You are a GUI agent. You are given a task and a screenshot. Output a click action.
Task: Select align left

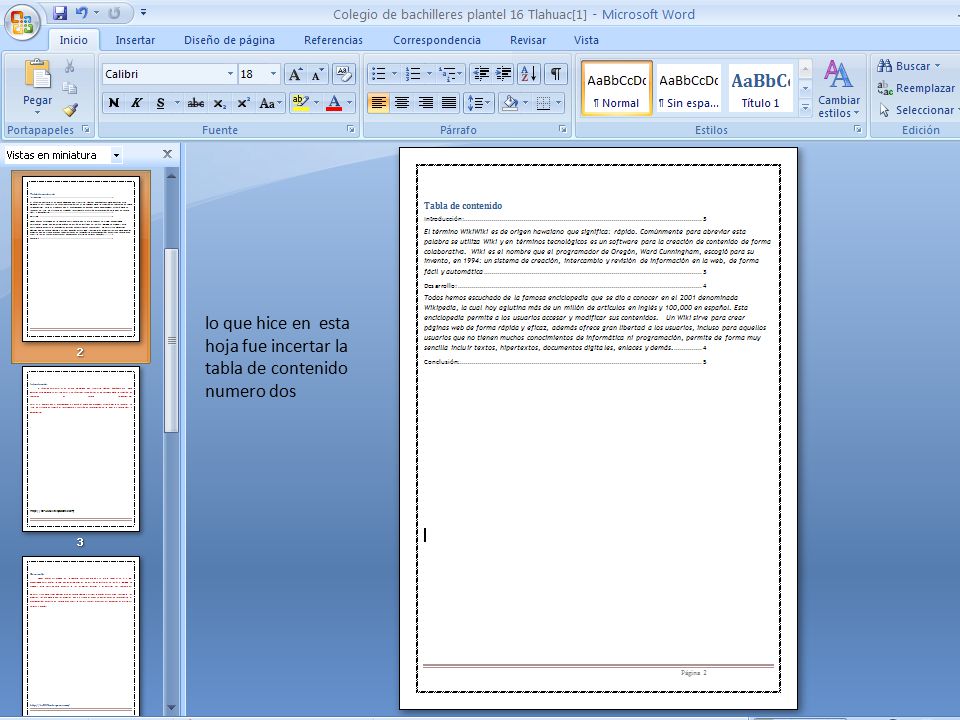(x=378, y=103)
